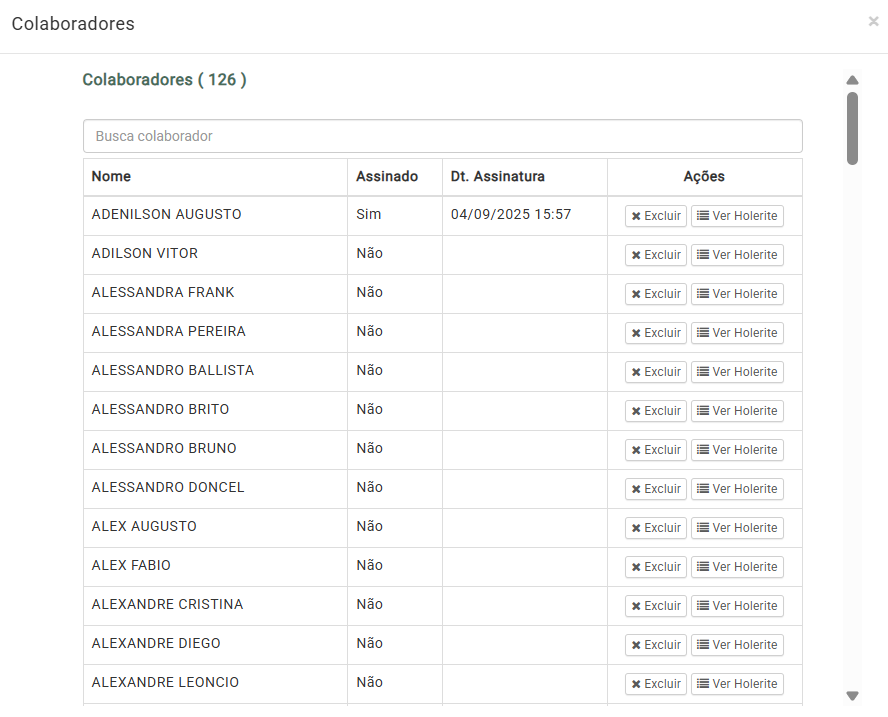This screenshot has width=888, height=717.
Task: View holerite for ALEXANDRE LEONCIO
Action: 737,684
